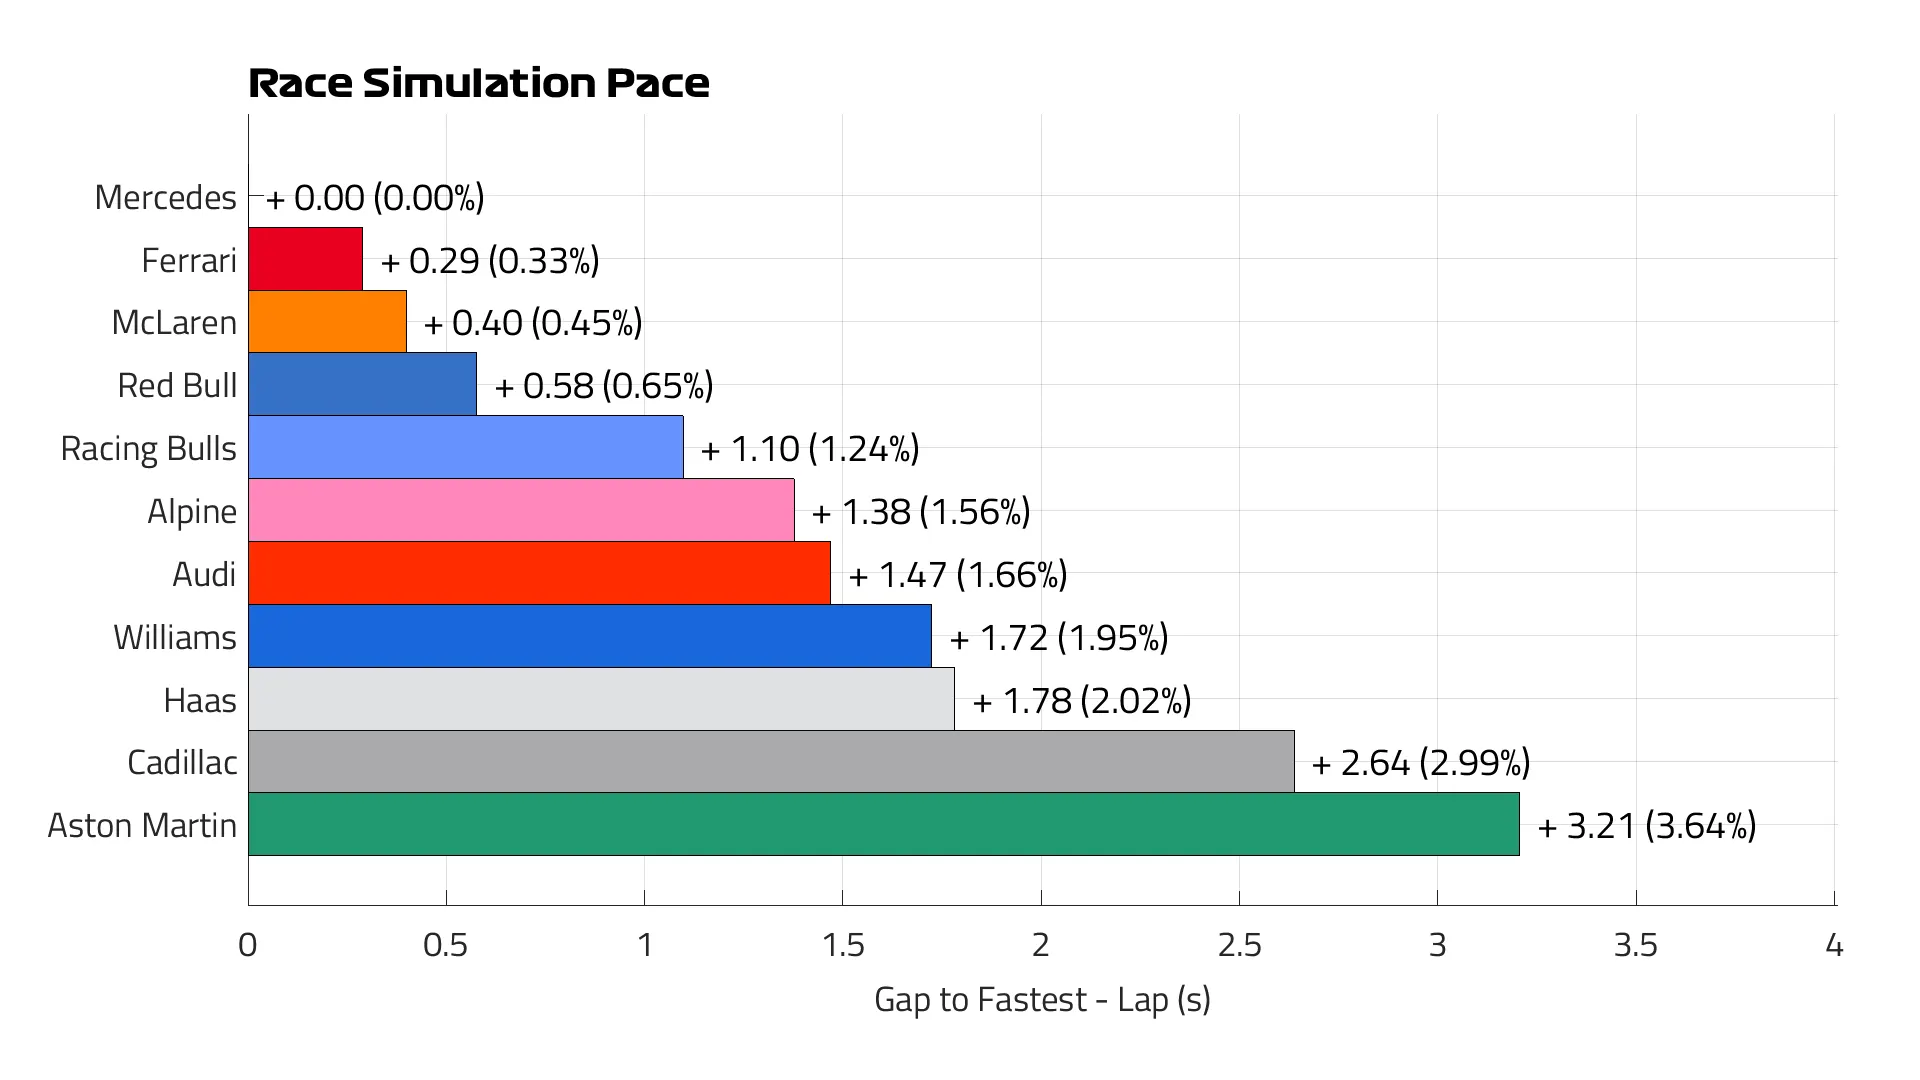Click the Audi bar
Screen dimensions: 1920x1080
click(x=540, y=574)
